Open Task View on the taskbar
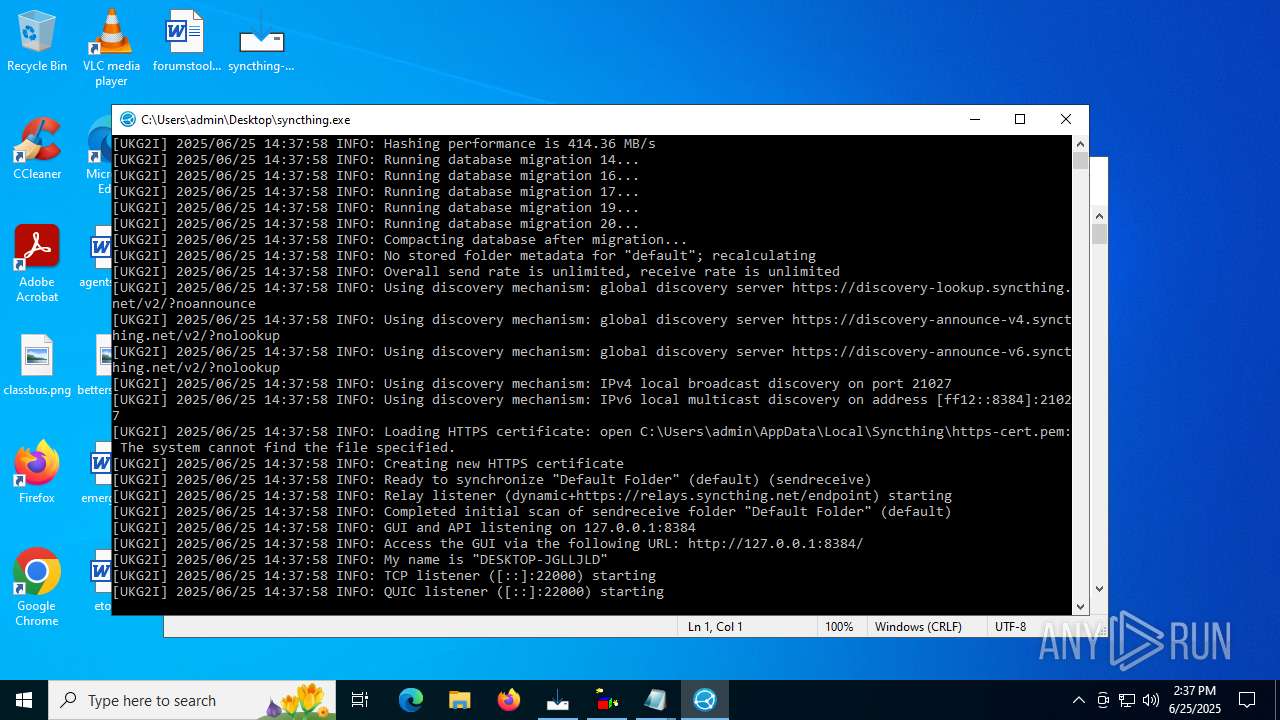The height and width of the screenshot is (720, 1280). (x=360, y=700)
